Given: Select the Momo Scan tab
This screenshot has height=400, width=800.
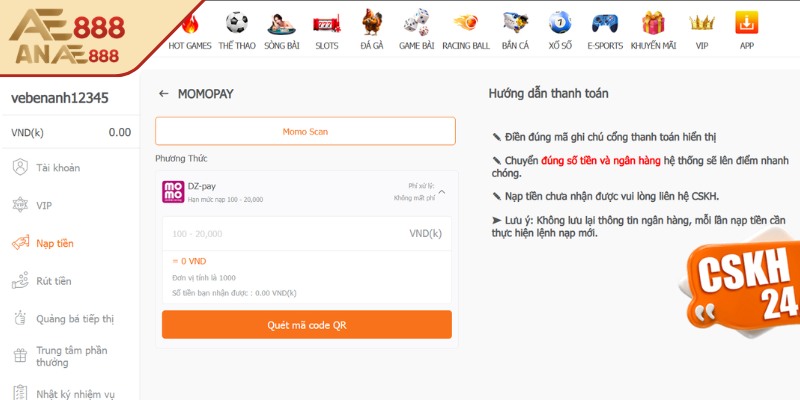Looking at the screenshot, I should 305,131.
